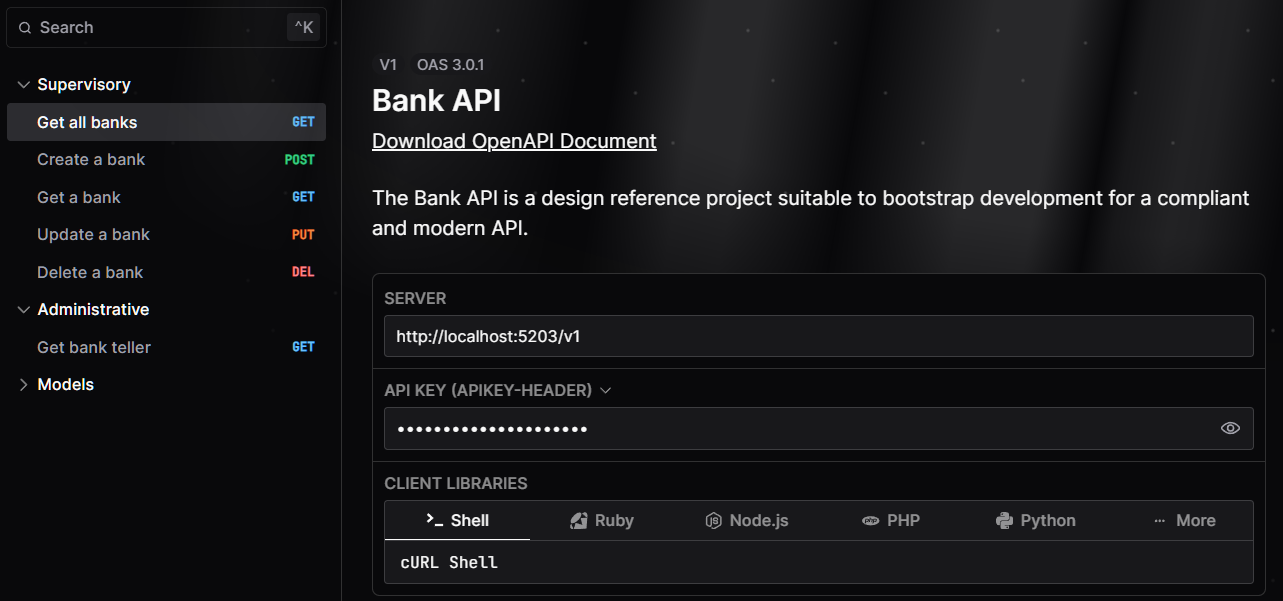Switch to the Node.js tab
This screenshot has width=1283, height=601.
point(746,520)
